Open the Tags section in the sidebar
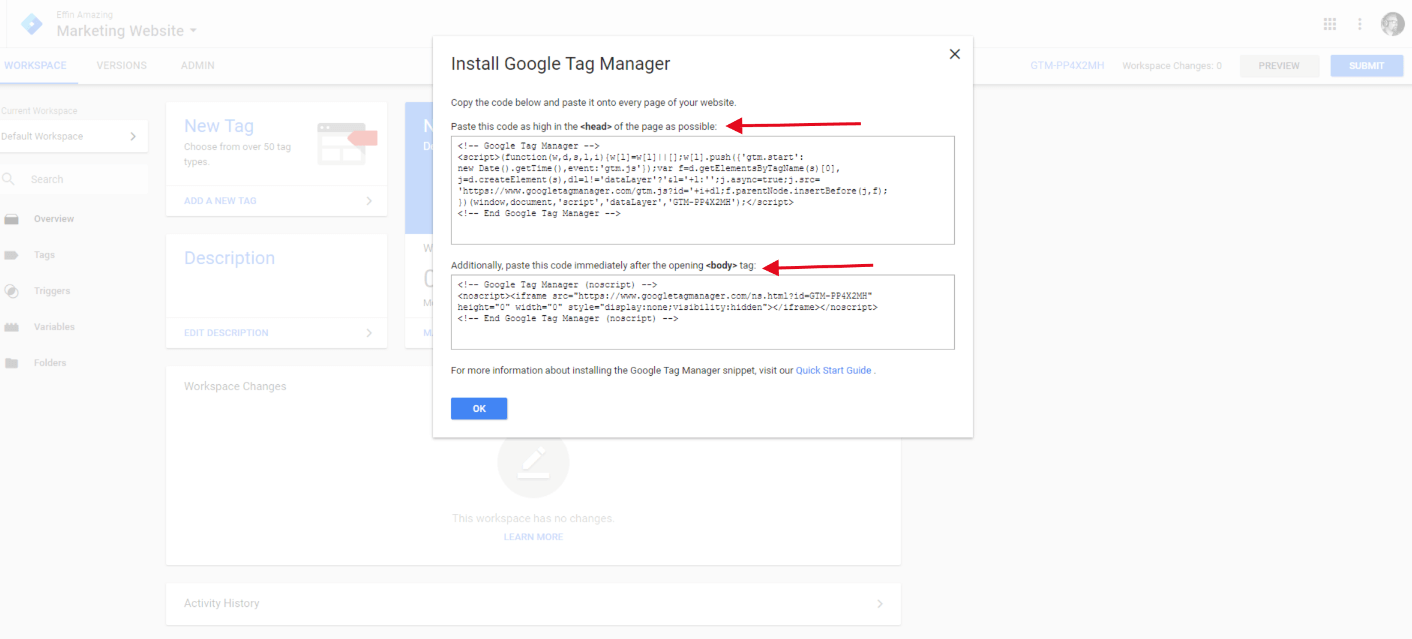 (46, 254)
